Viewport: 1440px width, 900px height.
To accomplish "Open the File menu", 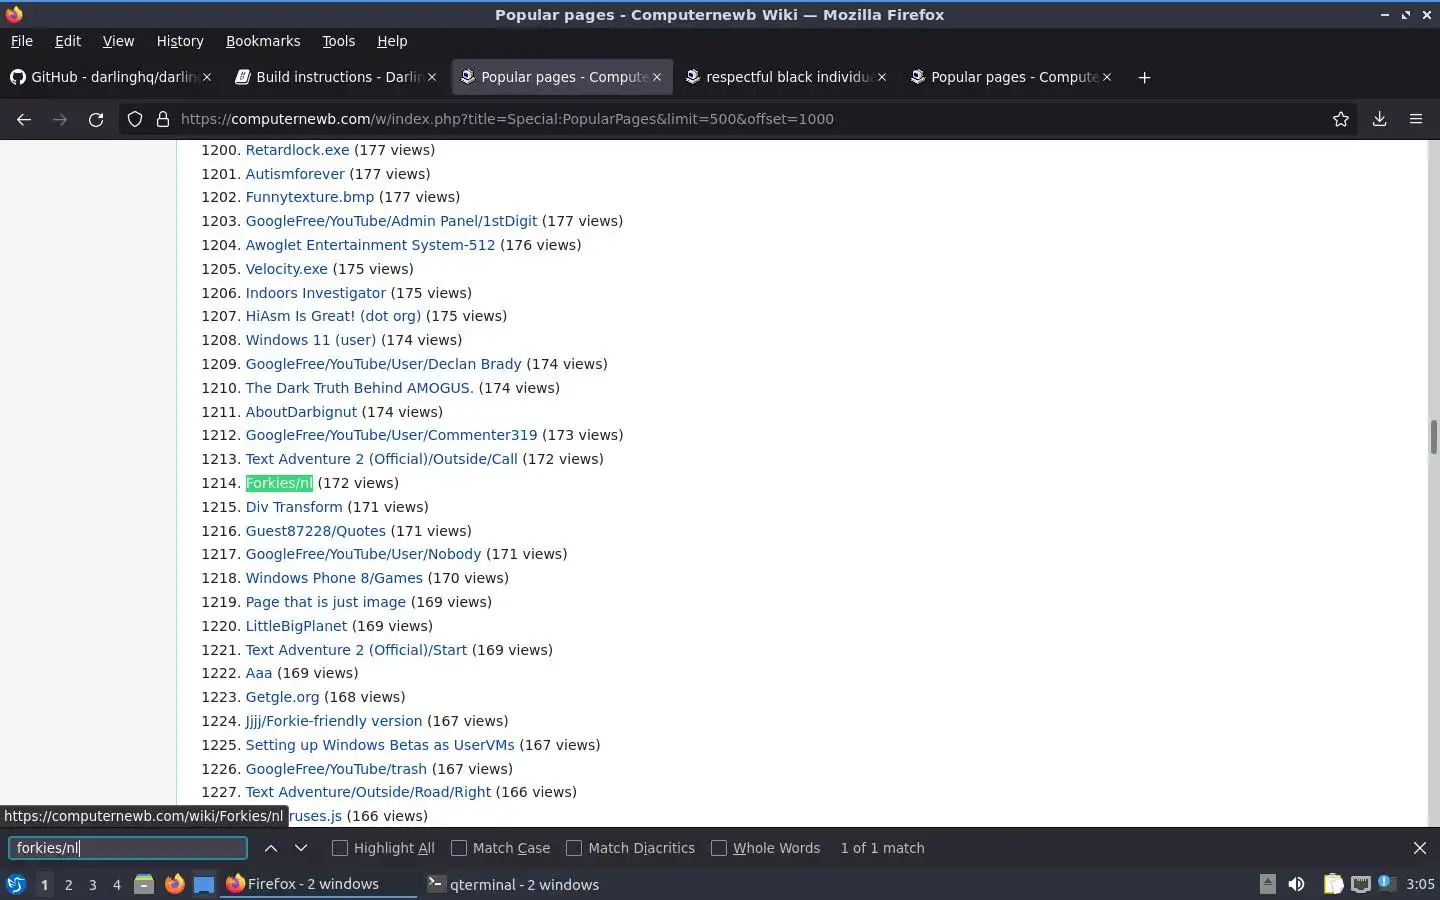I will pyautogui.click(x=22, y=41).
